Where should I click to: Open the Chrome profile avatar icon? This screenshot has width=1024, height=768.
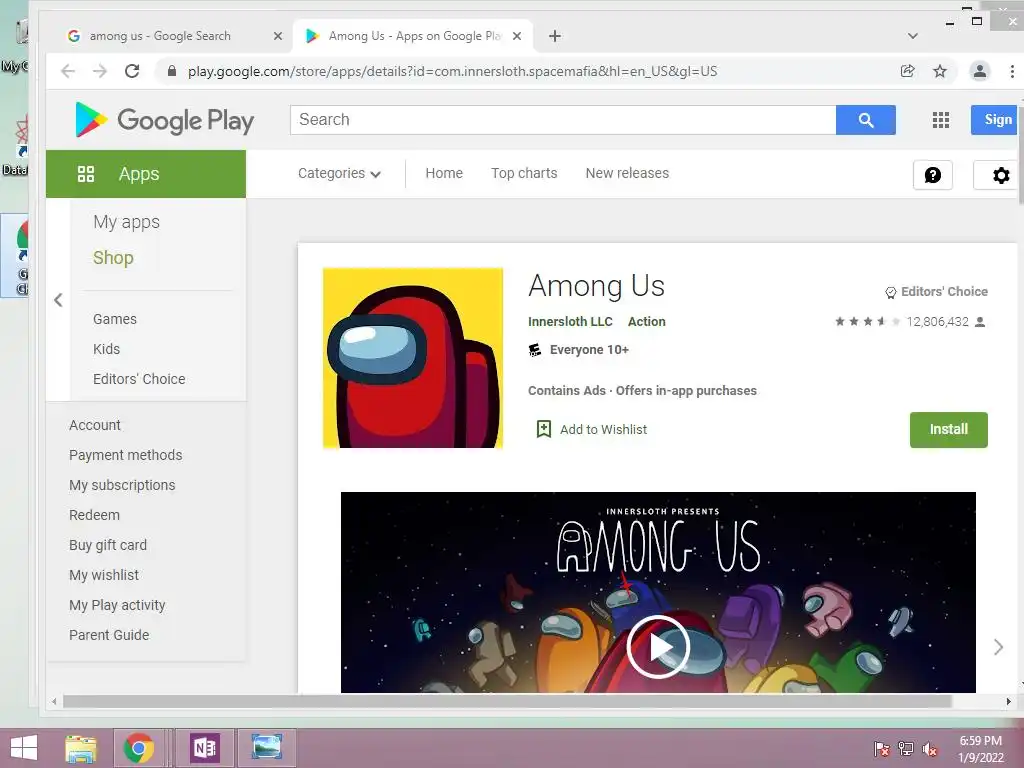point(980,71)
